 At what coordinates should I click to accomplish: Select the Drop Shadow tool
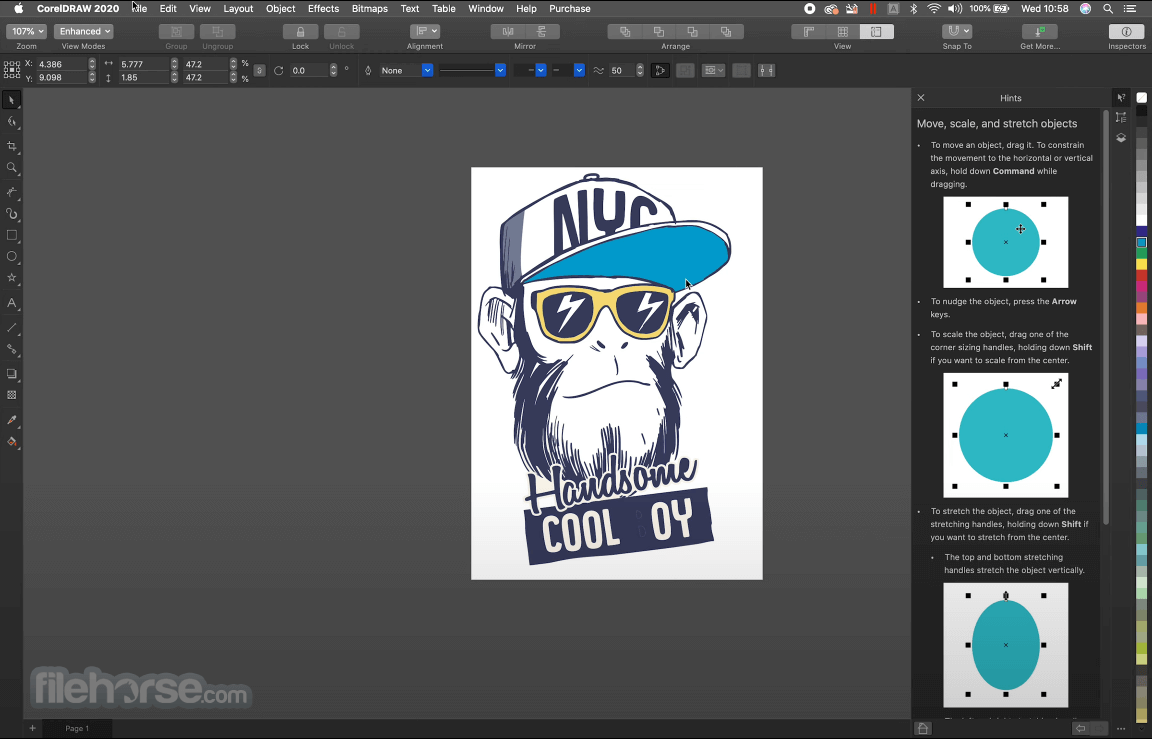pyautogui.click(x=12, y=374)
